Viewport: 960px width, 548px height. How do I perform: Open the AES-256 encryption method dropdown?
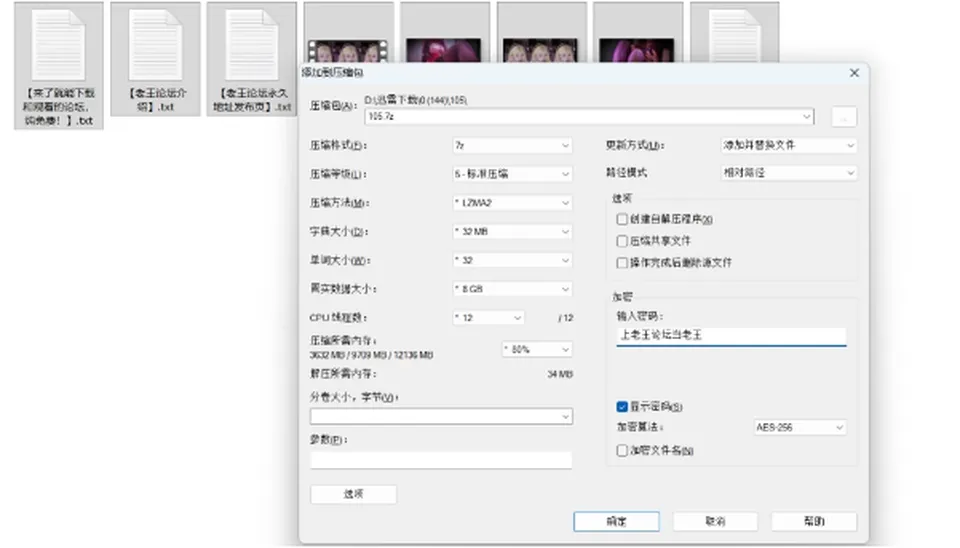tap(800, 427)
